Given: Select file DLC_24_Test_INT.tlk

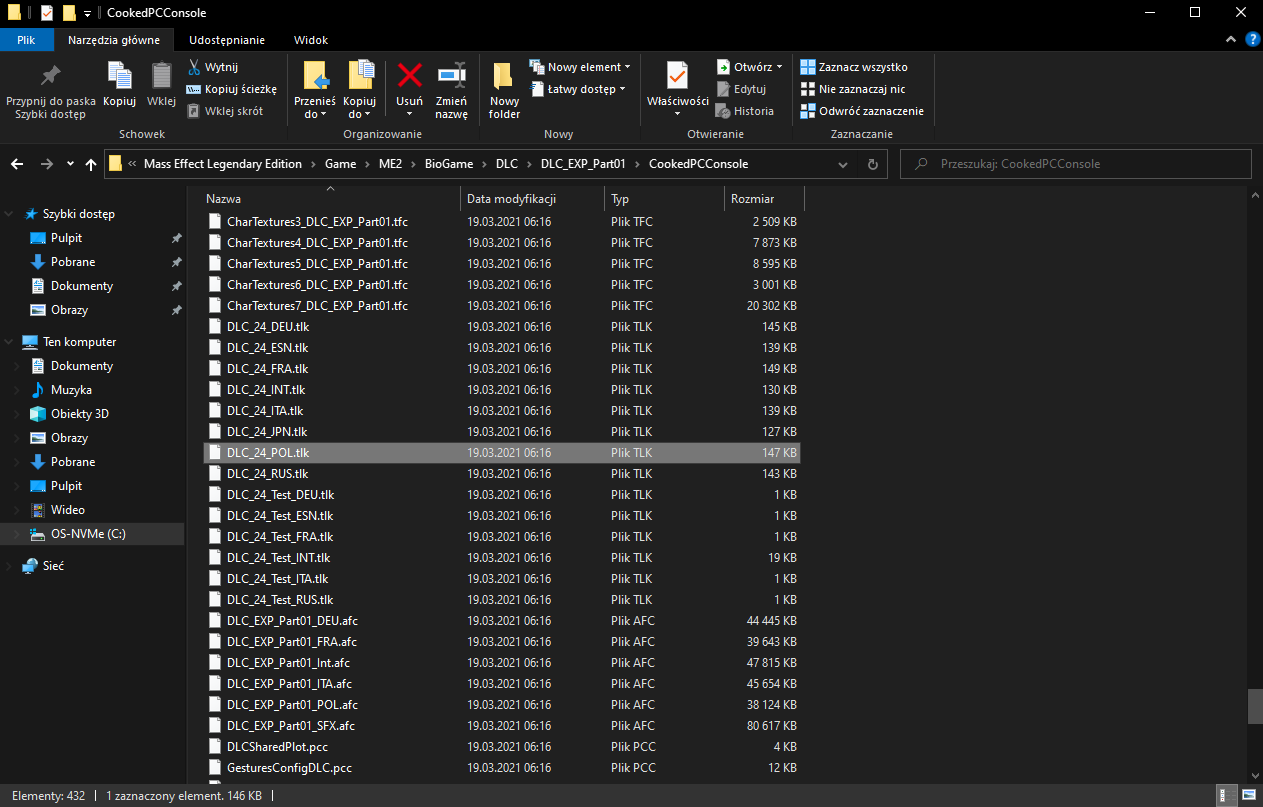Looking at the screenshot, I should click(x=278, y=558).
